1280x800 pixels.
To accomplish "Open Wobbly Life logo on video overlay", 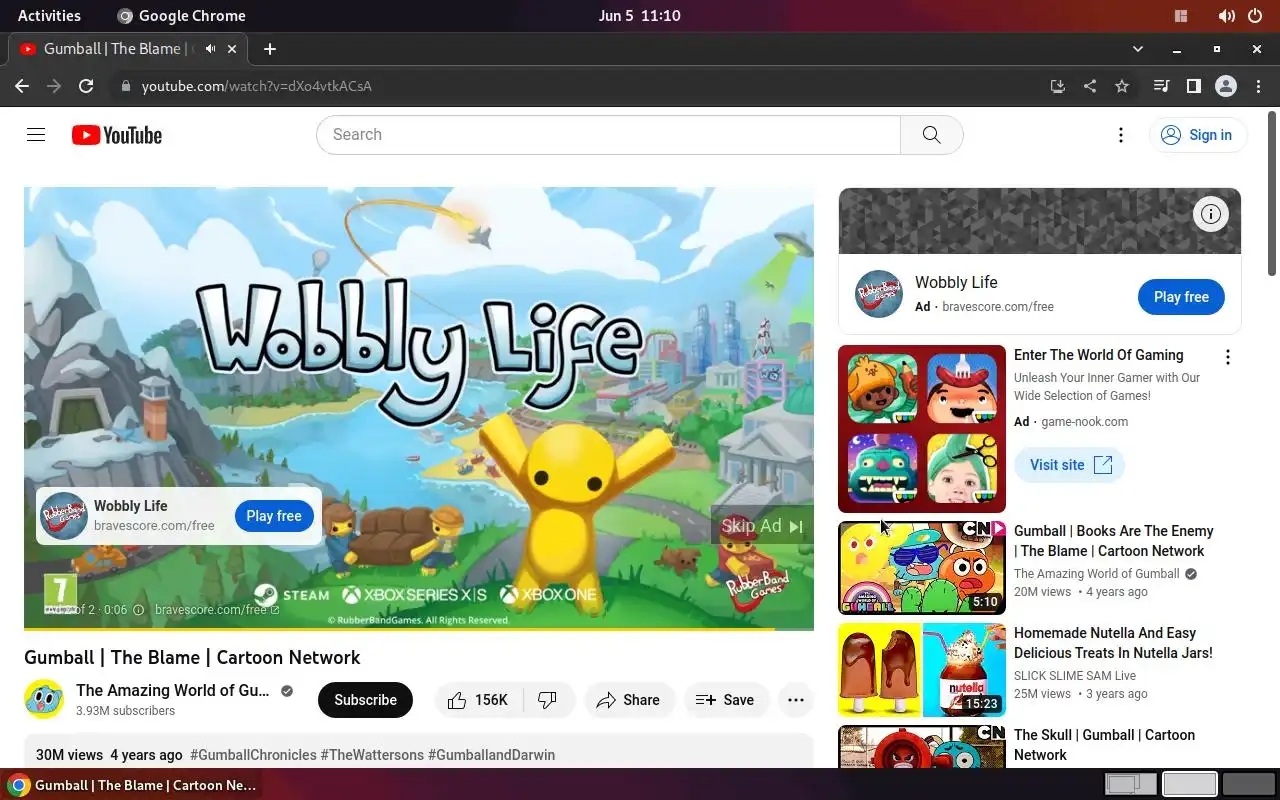I will [x=64, y=516].
